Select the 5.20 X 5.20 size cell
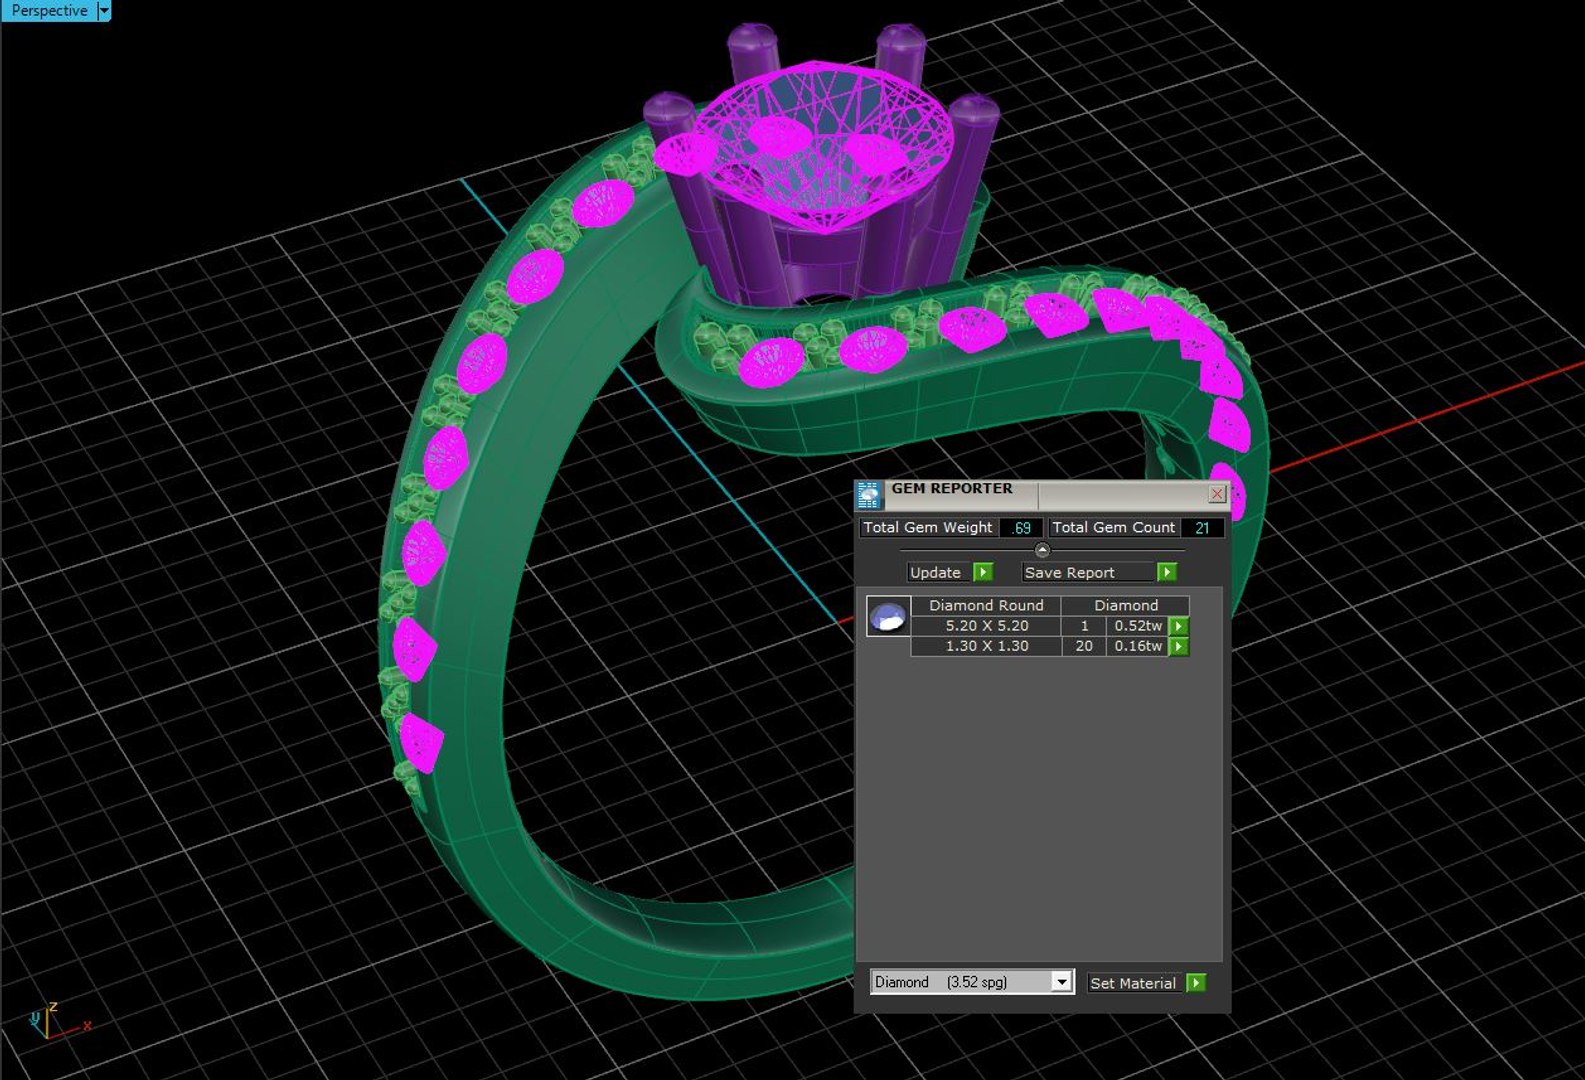1585x1080 pixels. 987,626
